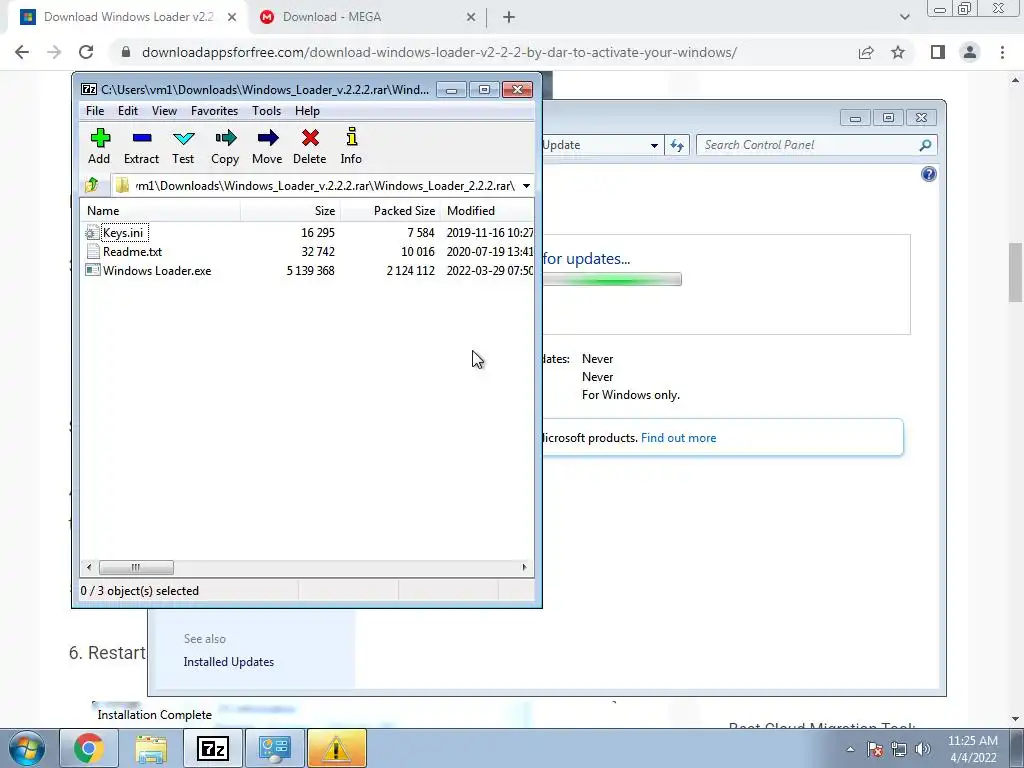The image size is (1024, 768).
Task: Click the 0 / 3 object(s) selected status
Action: [140, 591]
